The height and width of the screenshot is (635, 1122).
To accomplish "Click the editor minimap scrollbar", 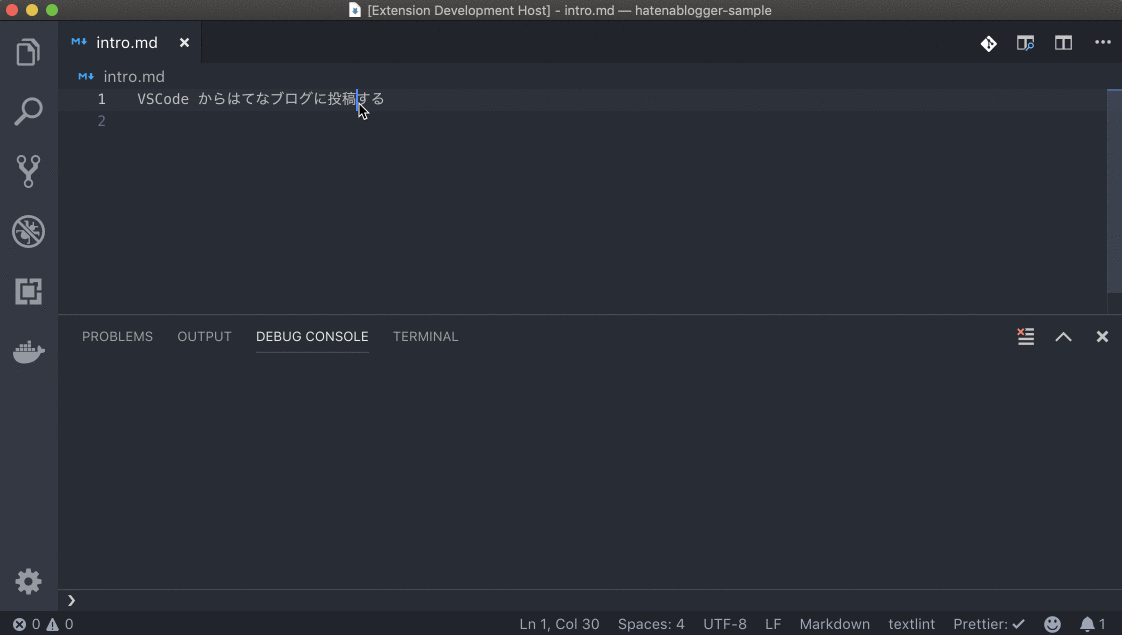I will click(x=1114, y=191).
